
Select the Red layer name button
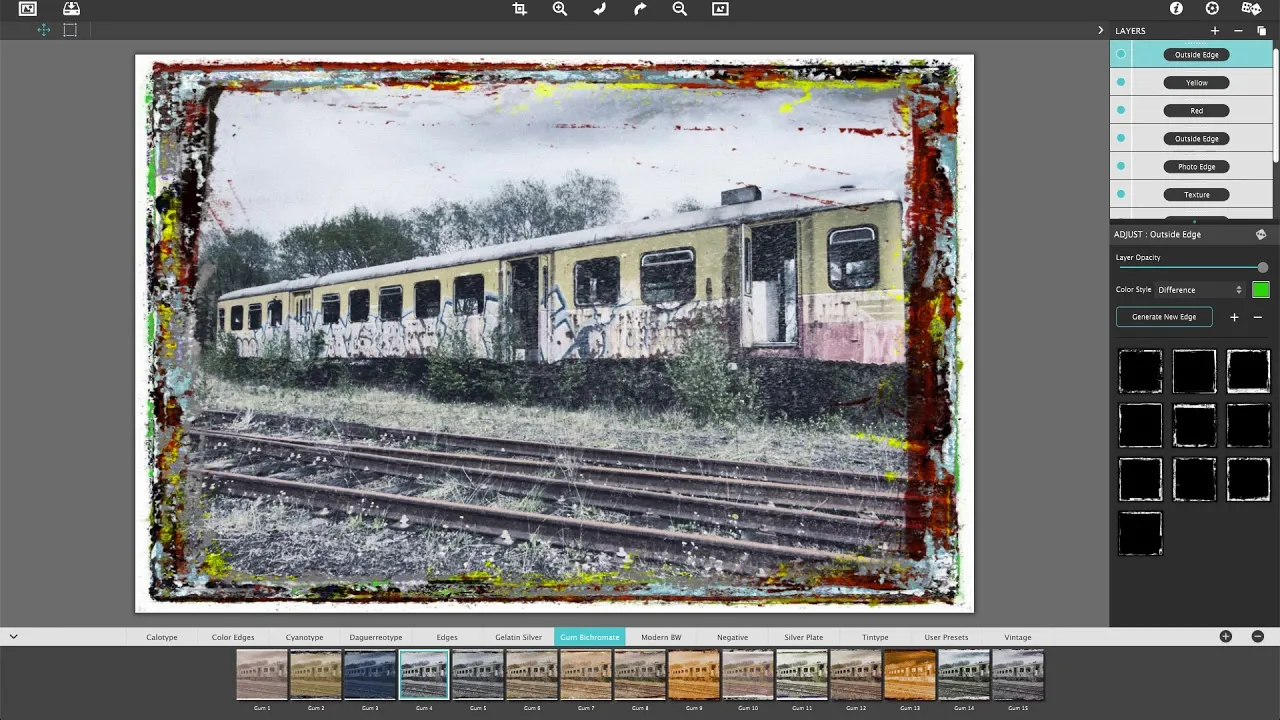(1197, 111)
